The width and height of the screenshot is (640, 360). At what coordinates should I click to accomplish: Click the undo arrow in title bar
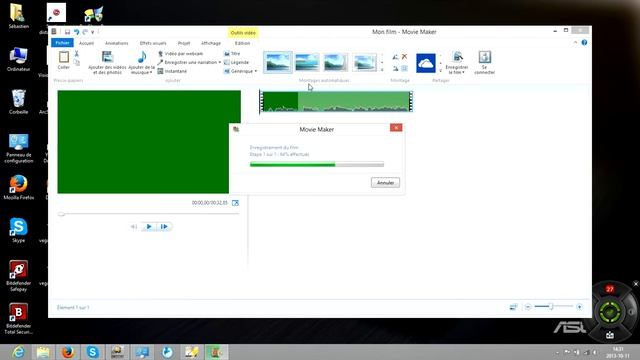[76, 32]
